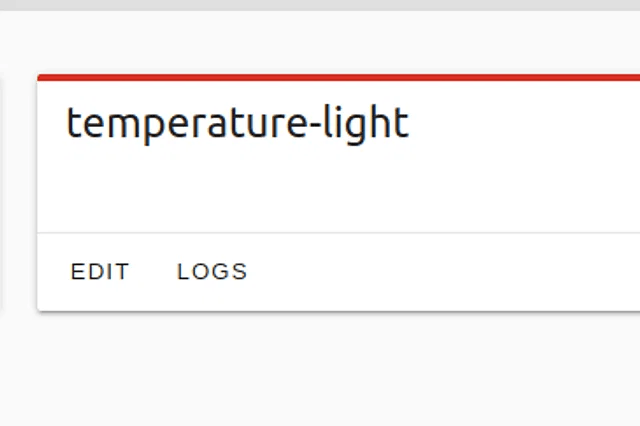Show logs using the LOGS text button
Screen dimensions: 640x426
click(212, 271)
